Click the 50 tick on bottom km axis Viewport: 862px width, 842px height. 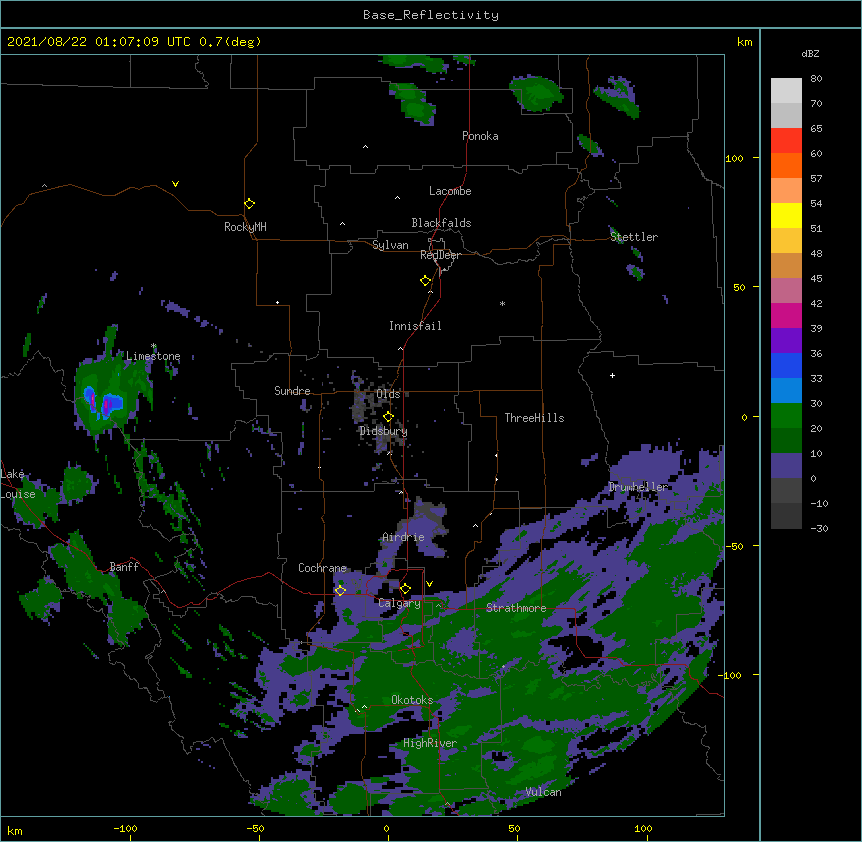(x=514, y=829)
